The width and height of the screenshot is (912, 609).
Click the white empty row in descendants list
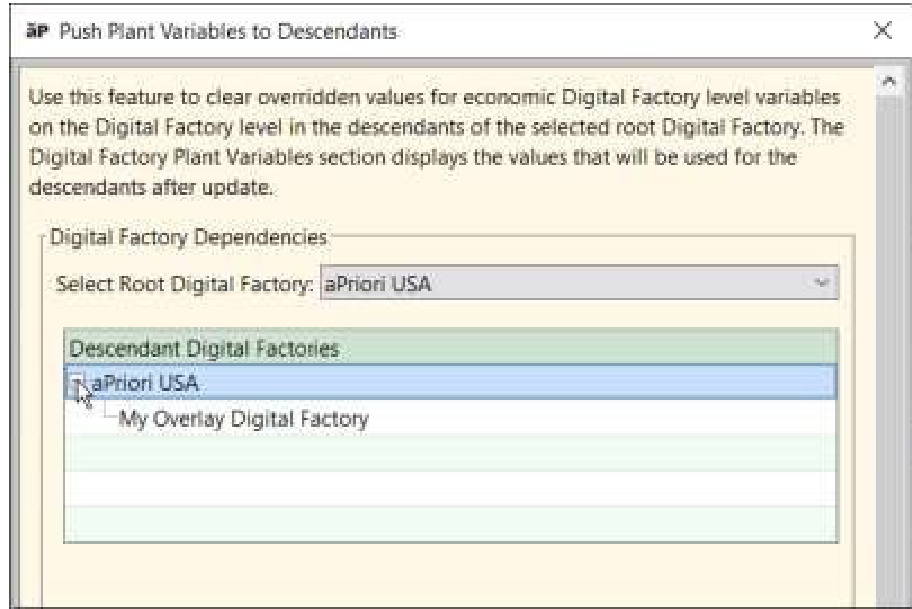pos(450,487)
